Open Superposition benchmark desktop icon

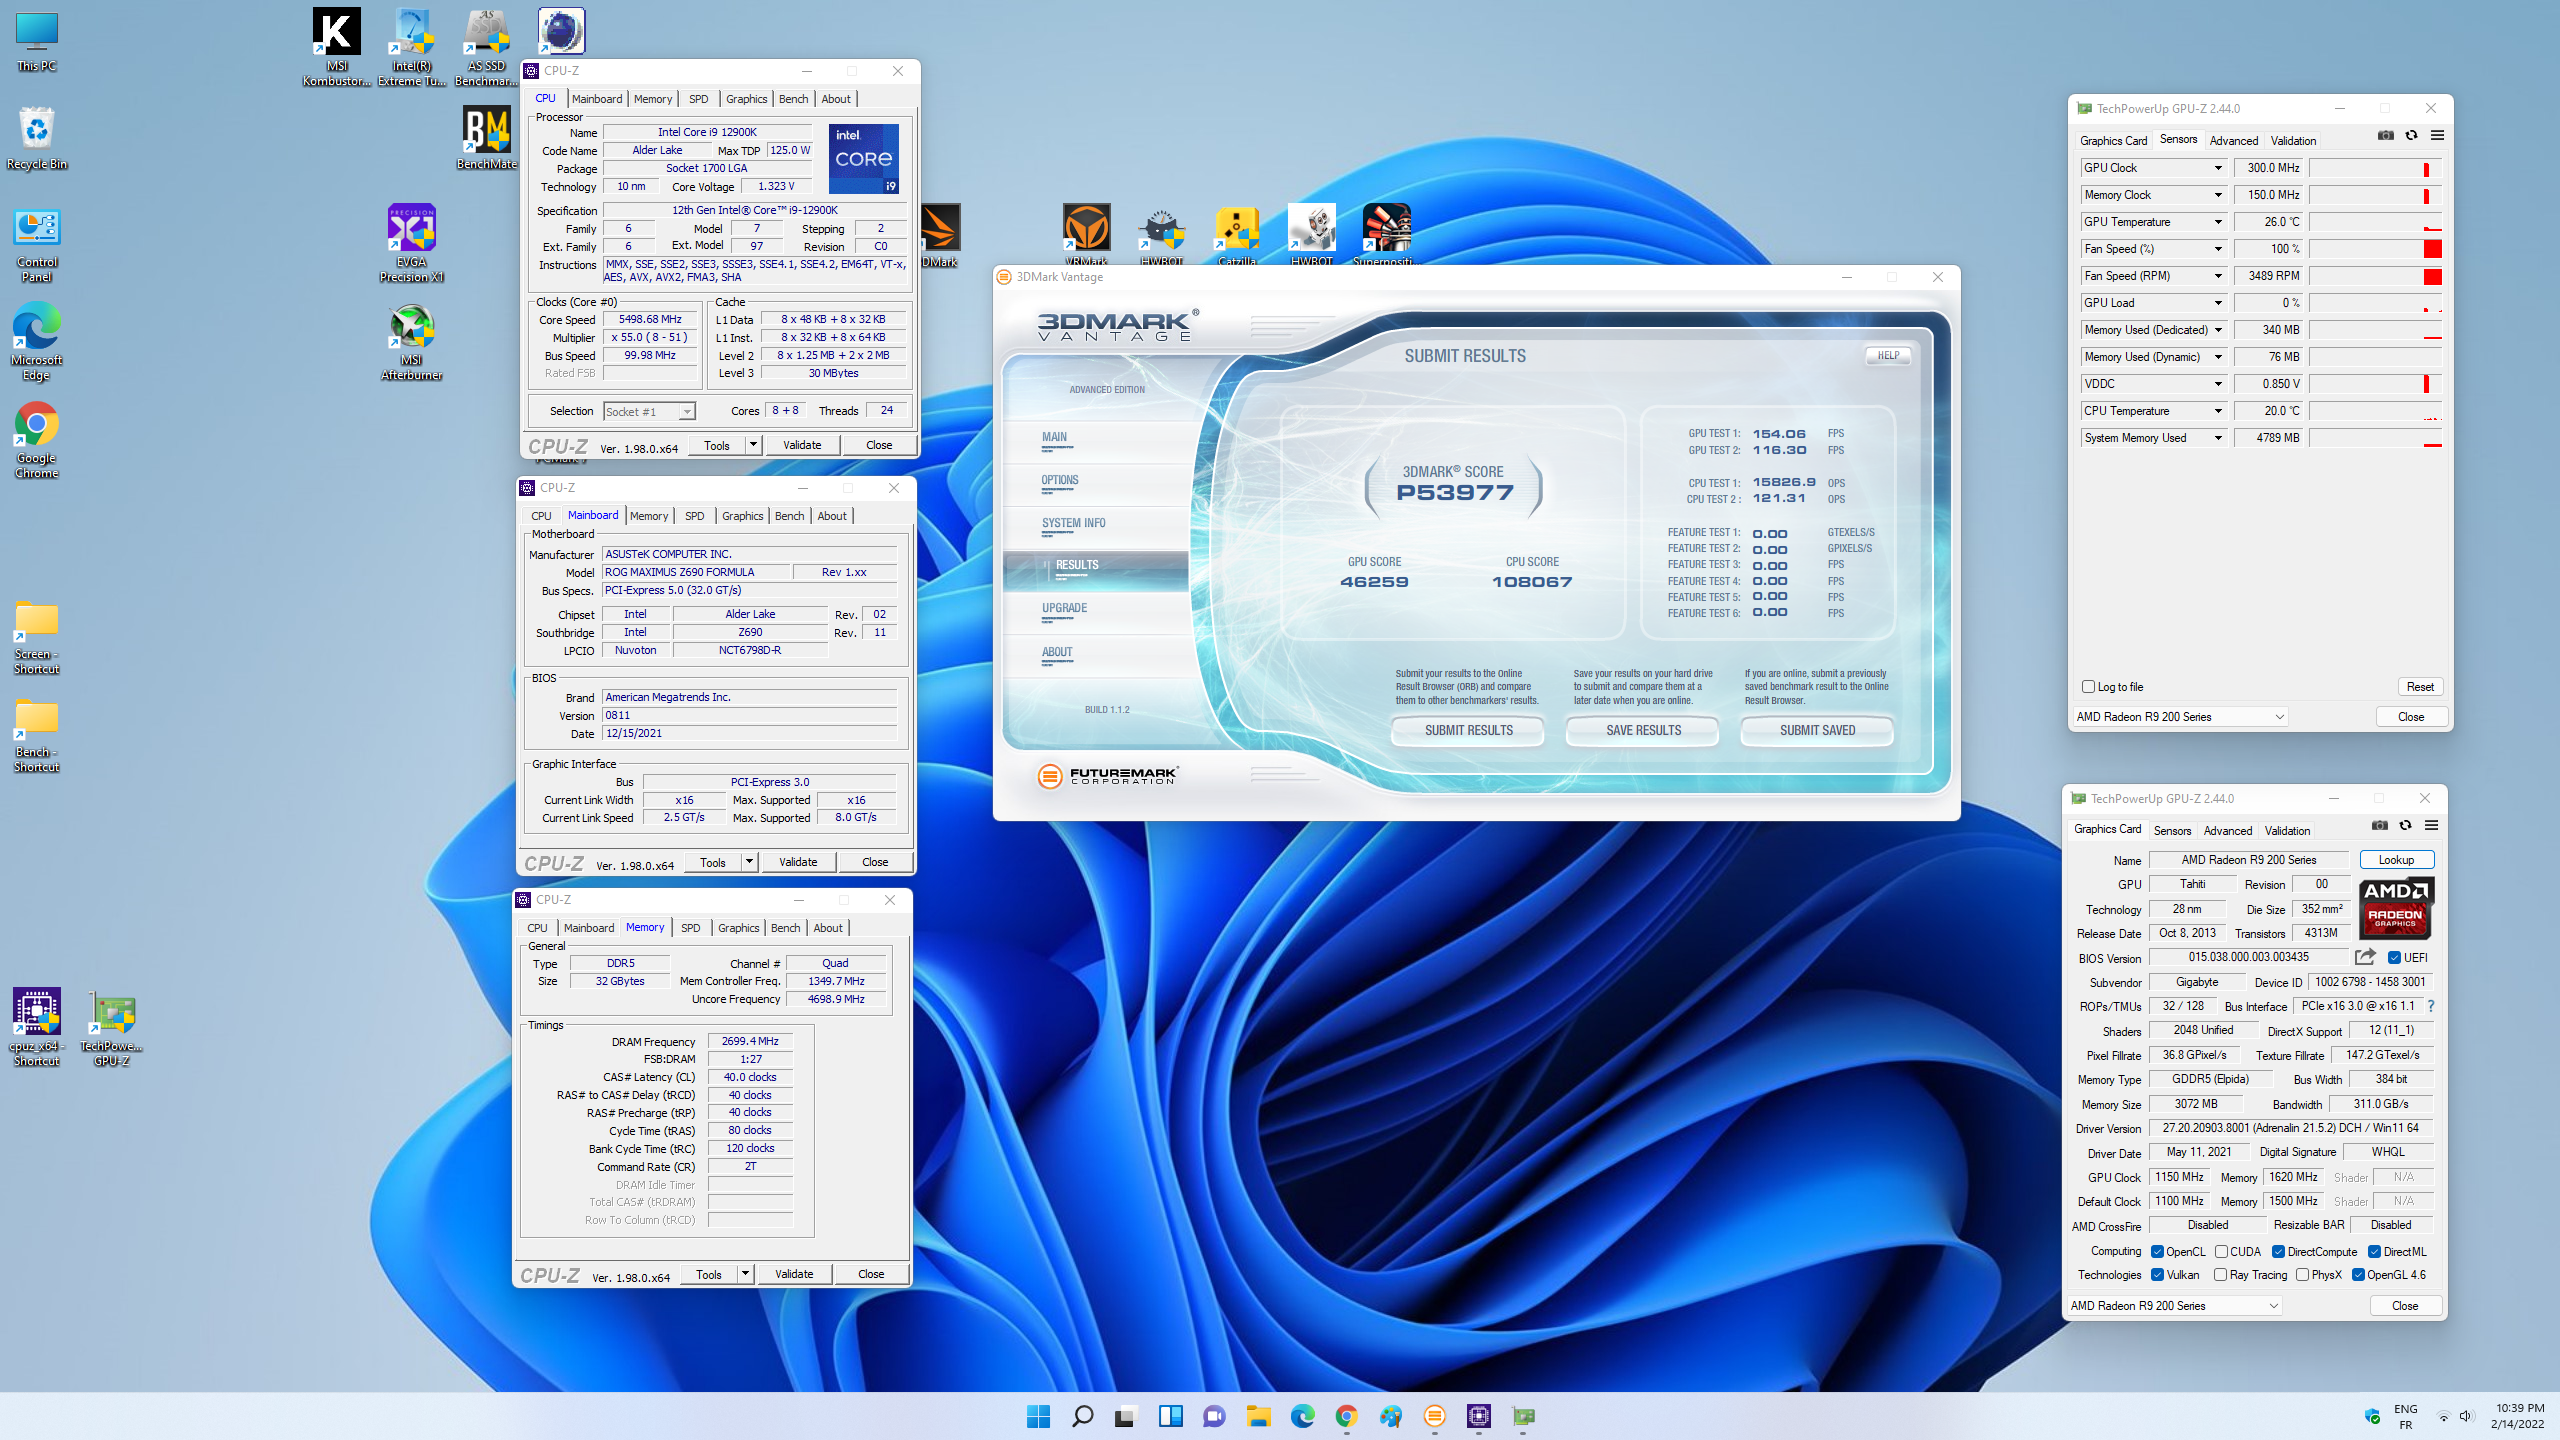(x=1387, y=236)
